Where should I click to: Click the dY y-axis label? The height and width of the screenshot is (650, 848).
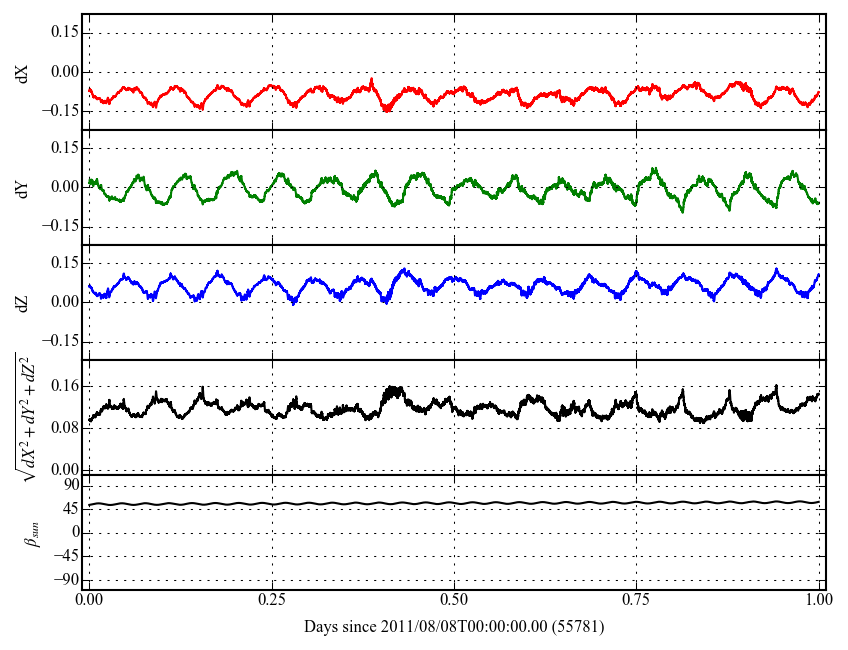point(24,187)
